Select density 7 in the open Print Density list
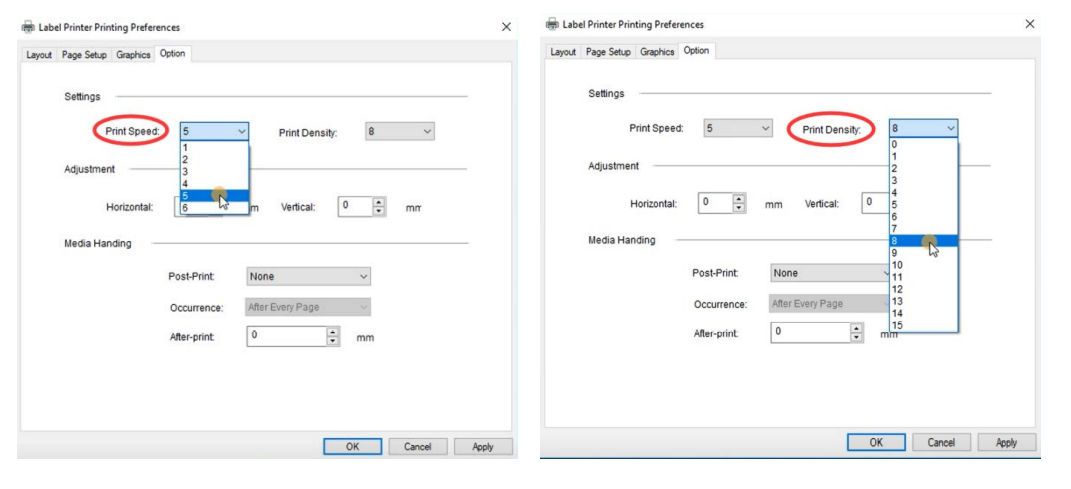The image size is (1071, 489). pyautogui.click(x=923, y=228)
